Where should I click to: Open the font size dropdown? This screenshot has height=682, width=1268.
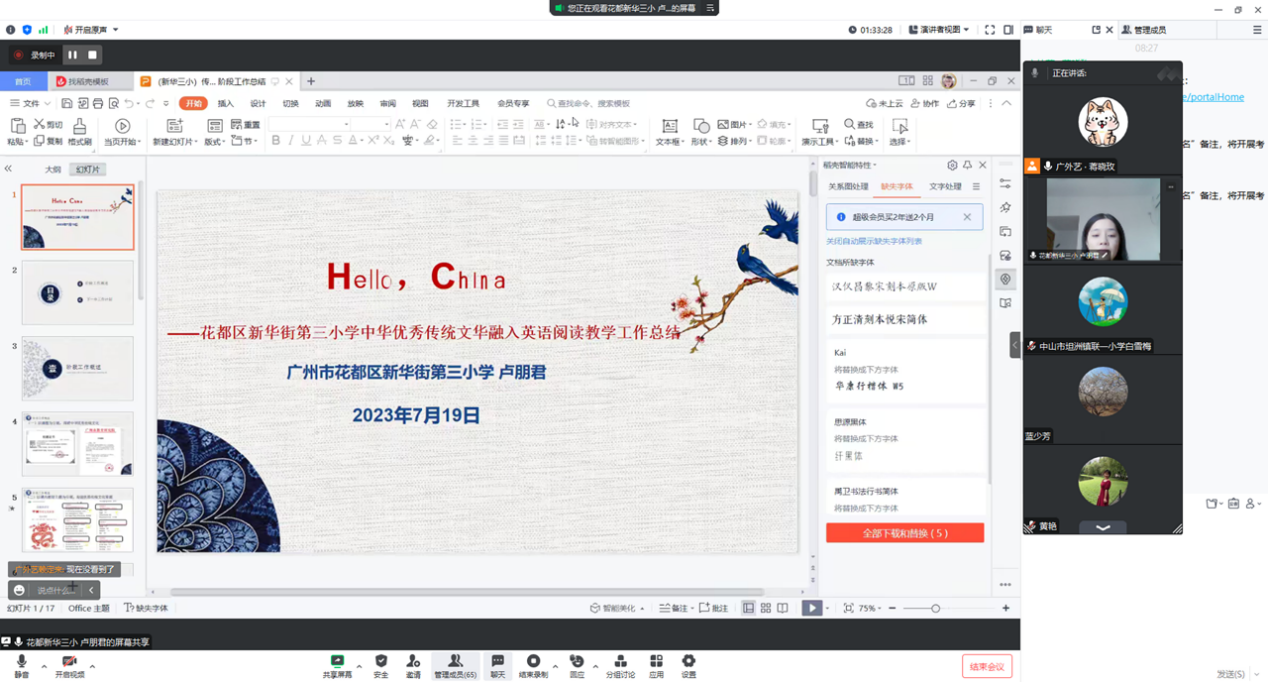tap(389, 123)
